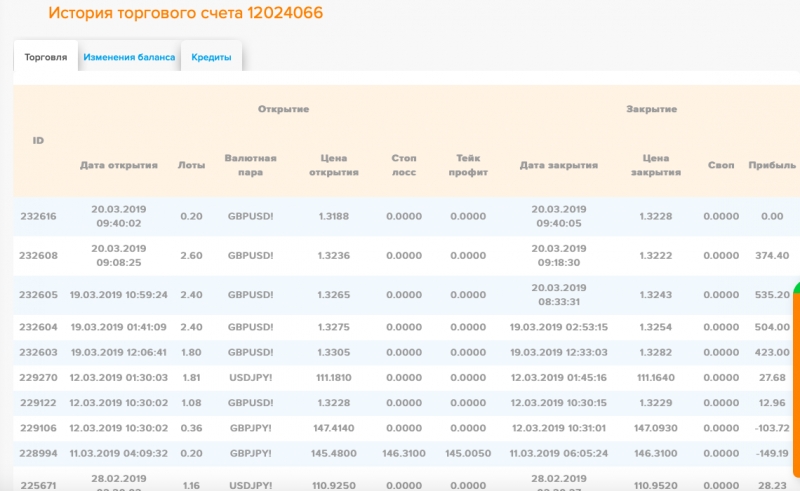Click closing price 1.3243
This screenshot has height=491, width=800.
[x=656, y=294]
